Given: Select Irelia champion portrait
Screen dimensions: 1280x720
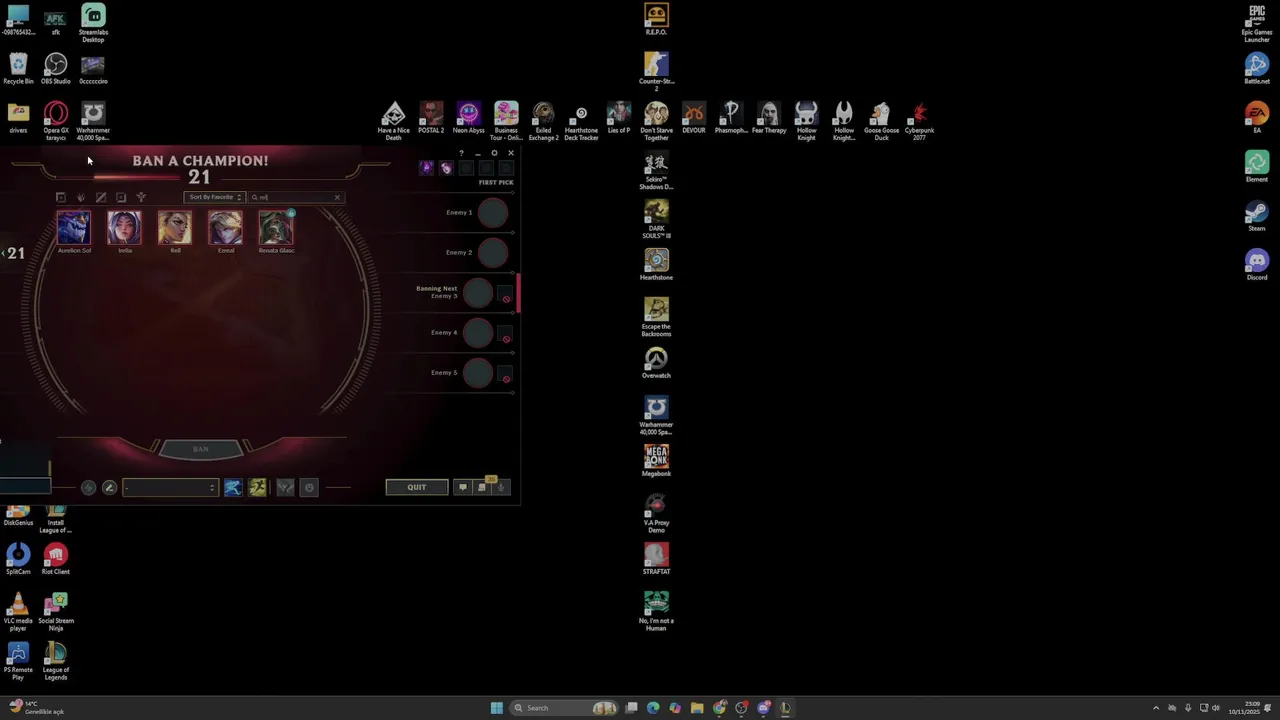Looking at the screenshot, I should point(124,228).
